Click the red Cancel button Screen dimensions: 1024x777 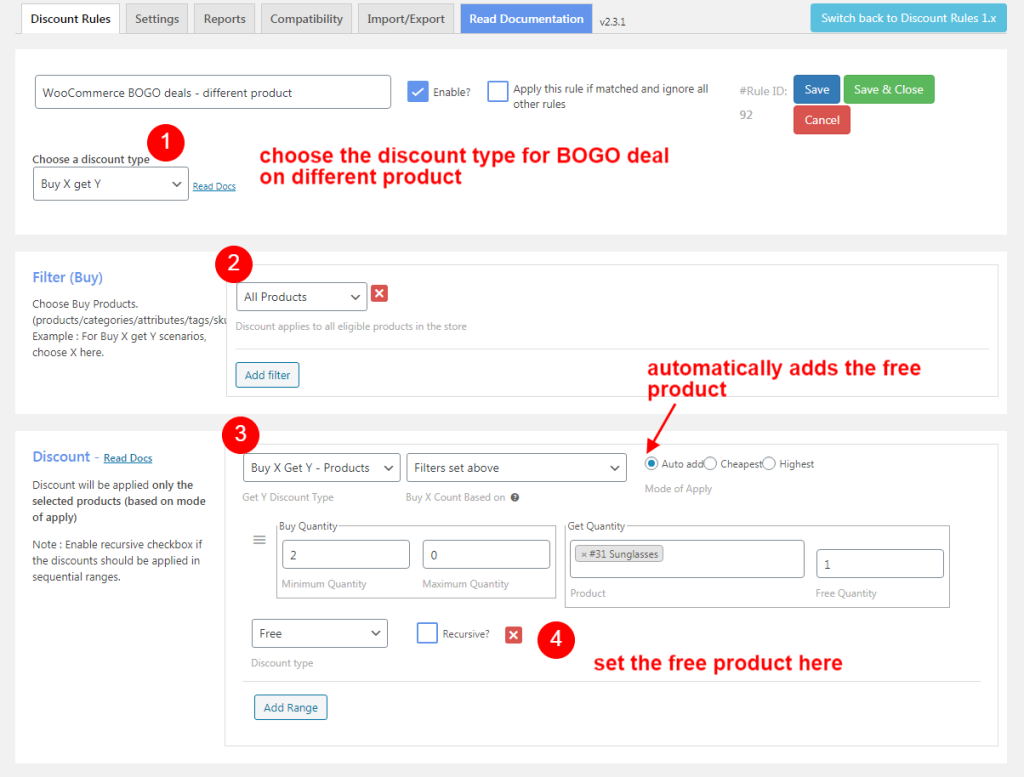click(822, 120)
